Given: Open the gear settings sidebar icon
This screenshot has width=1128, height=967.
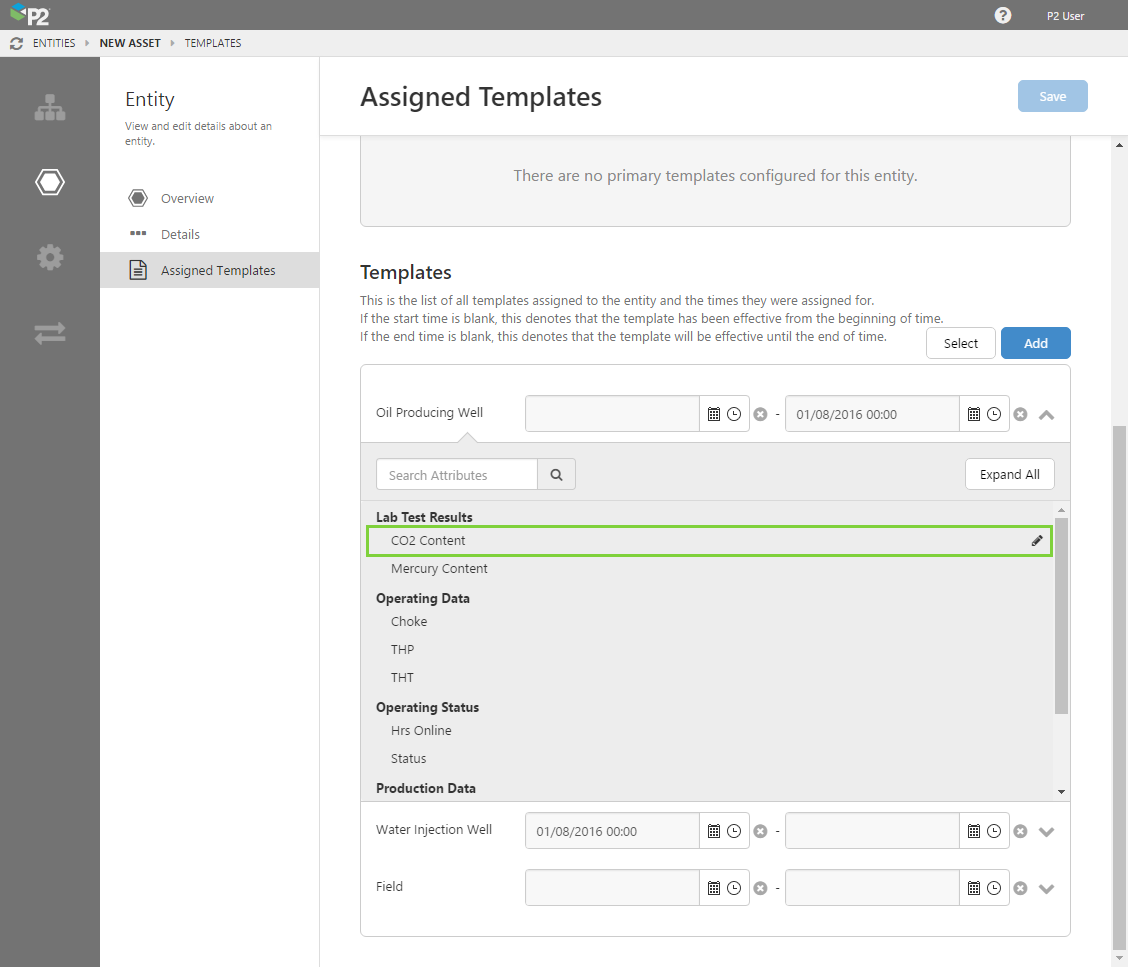Looking at the screenshot, I should coord(50,258).
